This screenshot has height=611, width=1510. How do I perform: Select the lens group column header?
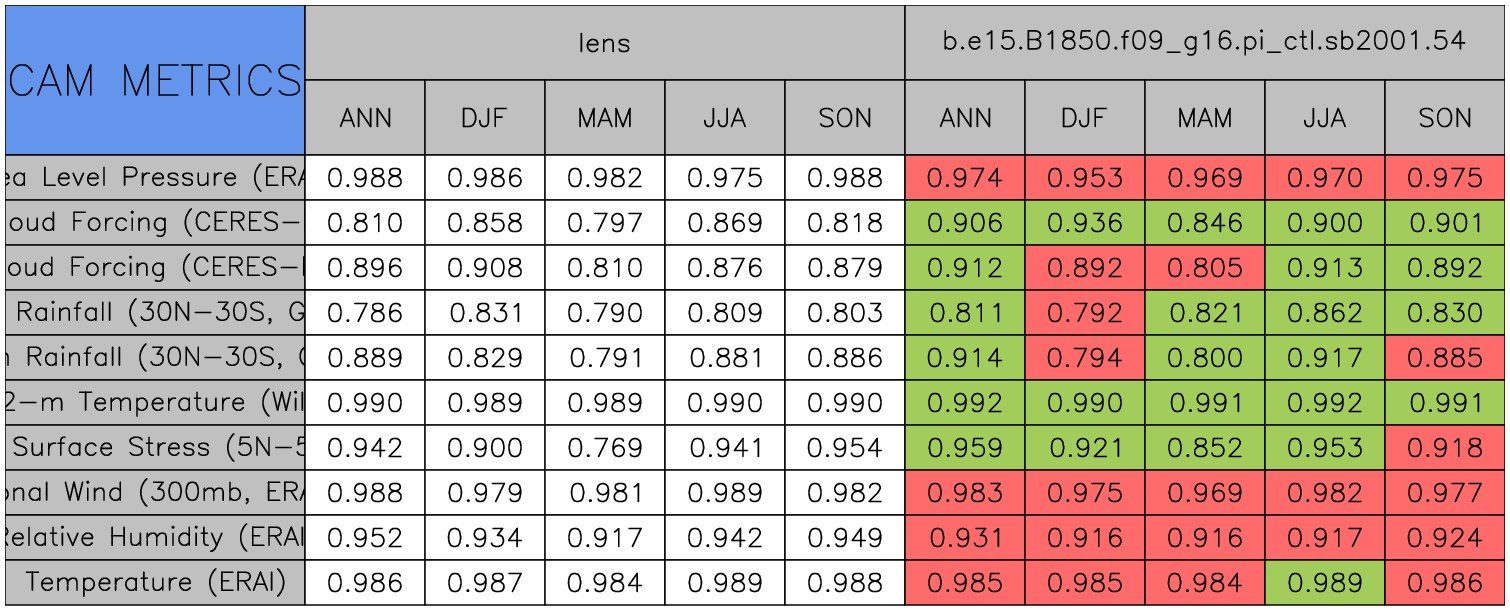click(604, 43)
